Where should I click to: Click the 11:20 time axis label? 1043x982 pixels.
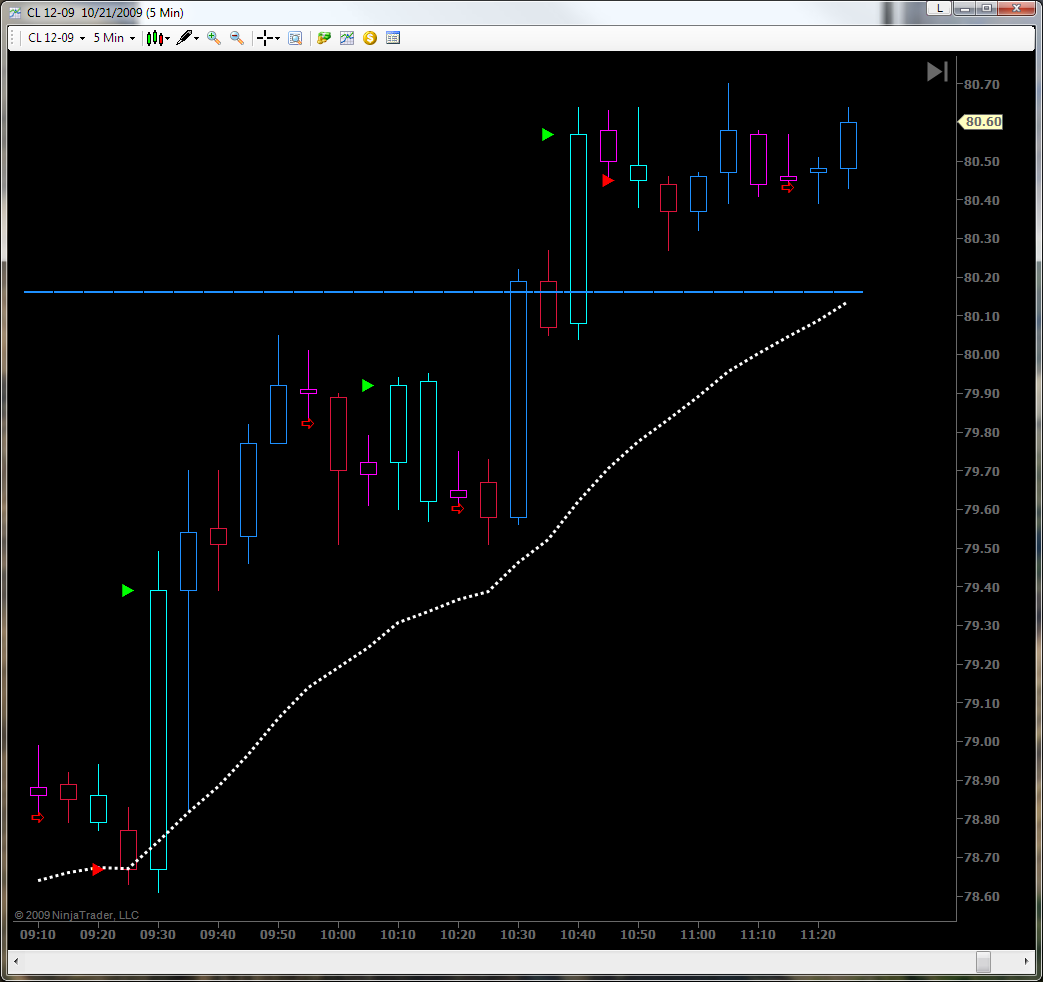pyautogui.click(x=818, y=934)
